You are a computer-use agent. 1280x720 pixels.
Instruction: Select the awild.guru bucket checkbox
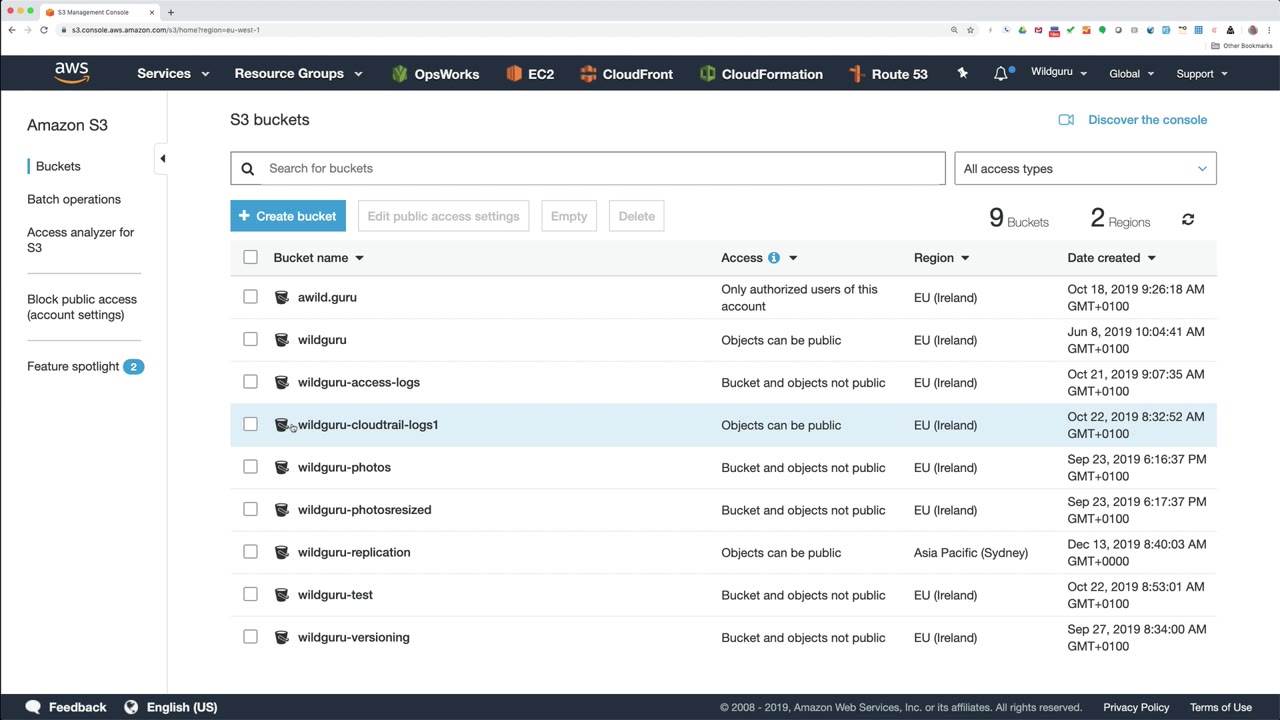coord(250,297)
